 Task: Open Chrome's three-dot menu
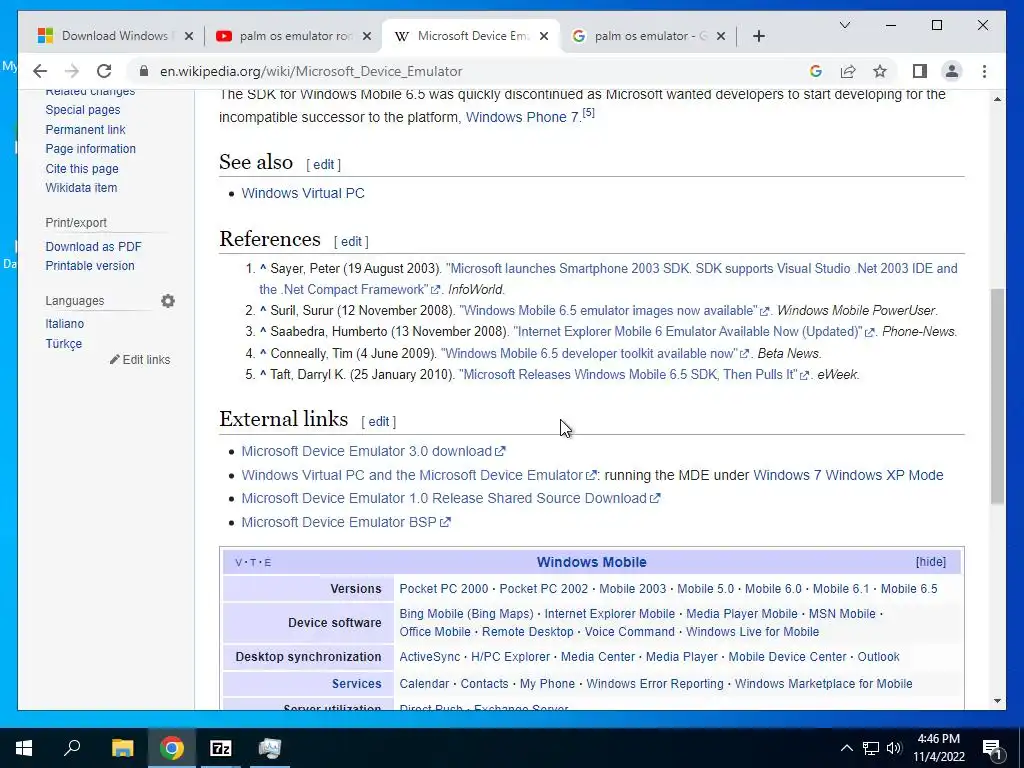[984, 71]
